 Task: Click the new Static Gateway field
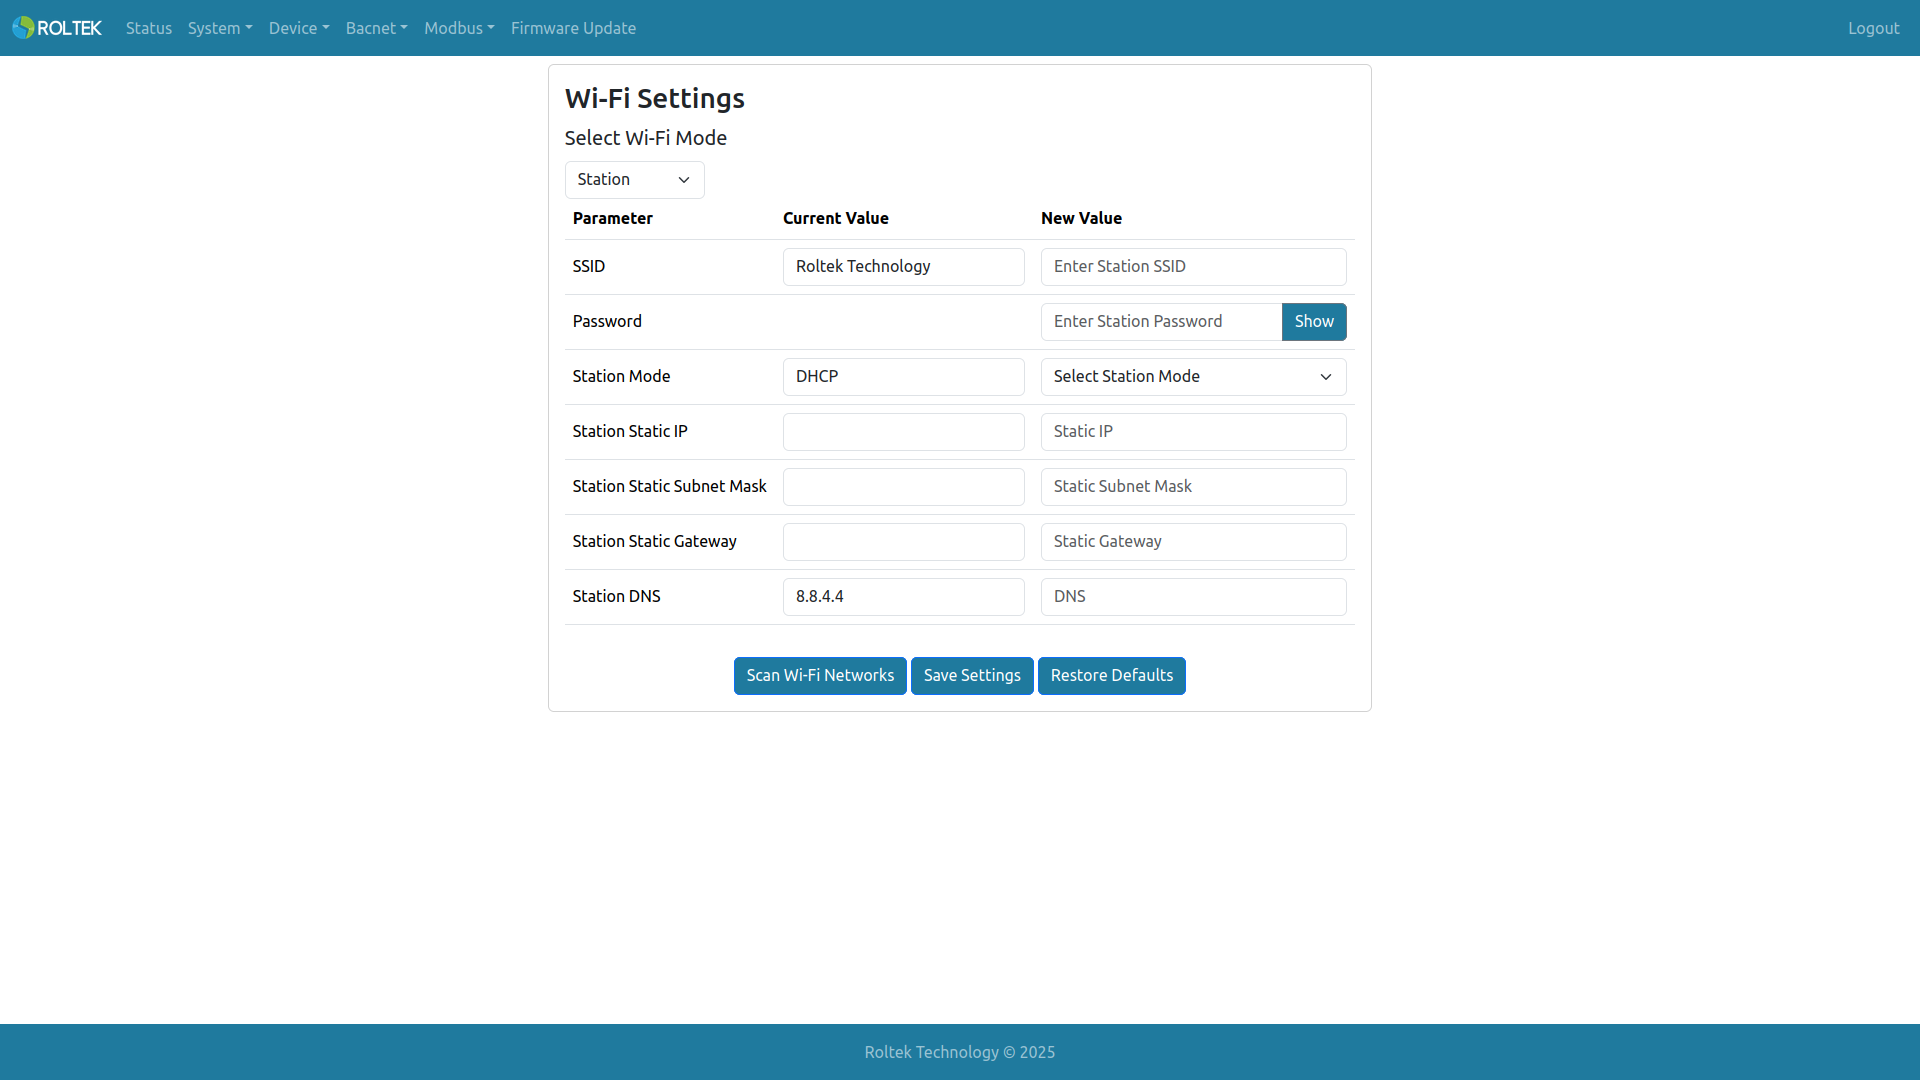coord(1193,542)
